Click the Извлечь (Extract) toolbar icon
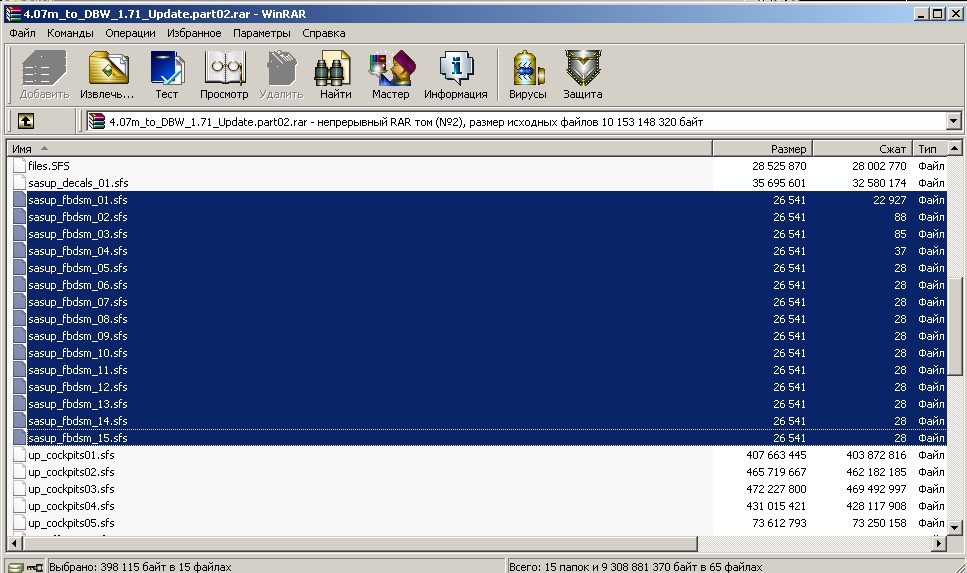This screenshot has width=967, height=573. tap(107, 75)
